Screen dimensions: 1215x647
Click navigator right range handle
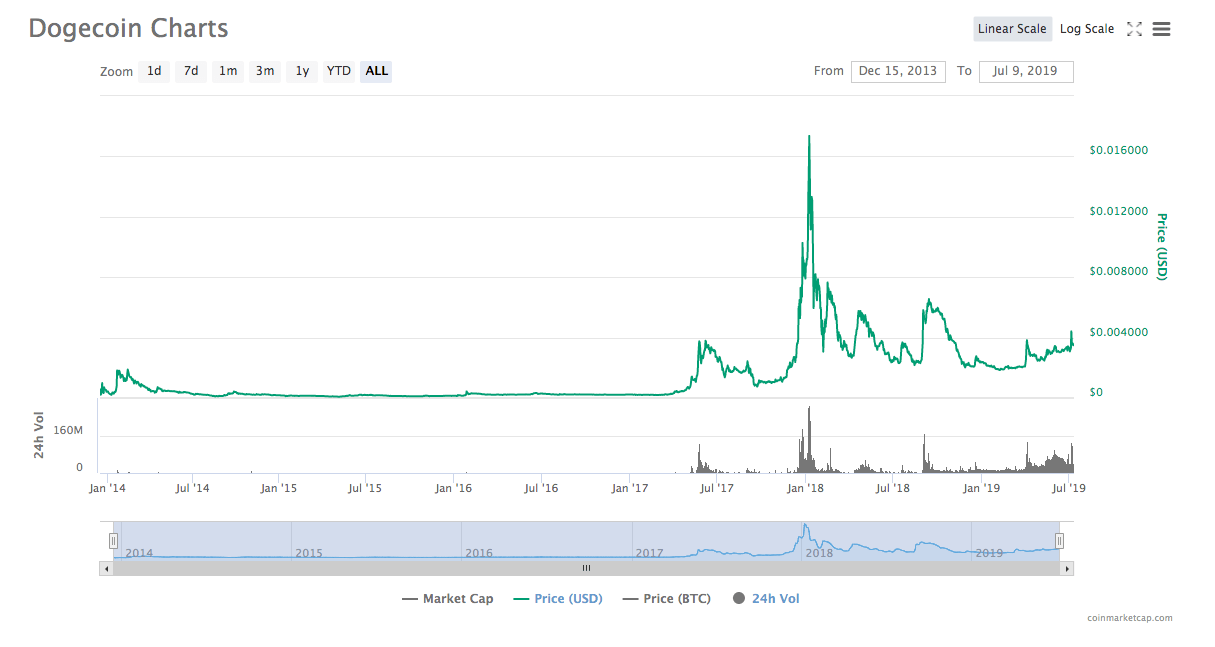(1059, 541)
